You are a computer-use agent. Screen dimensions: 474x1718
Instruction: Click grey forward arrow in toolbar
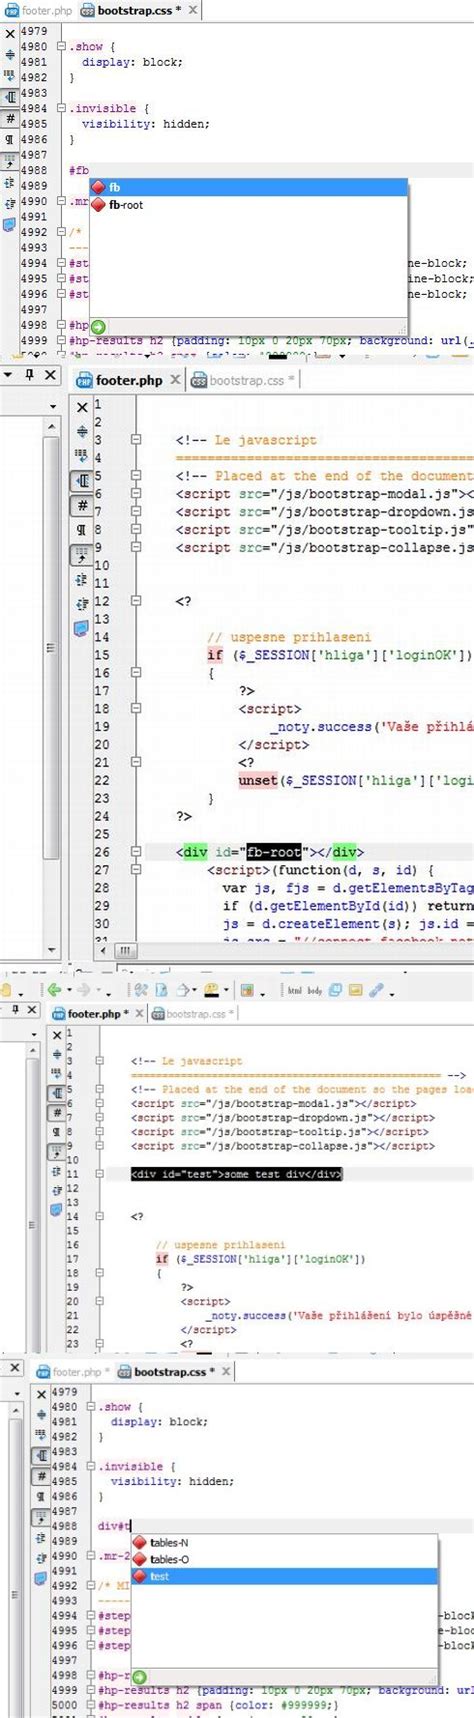click(x=83, y=990)
